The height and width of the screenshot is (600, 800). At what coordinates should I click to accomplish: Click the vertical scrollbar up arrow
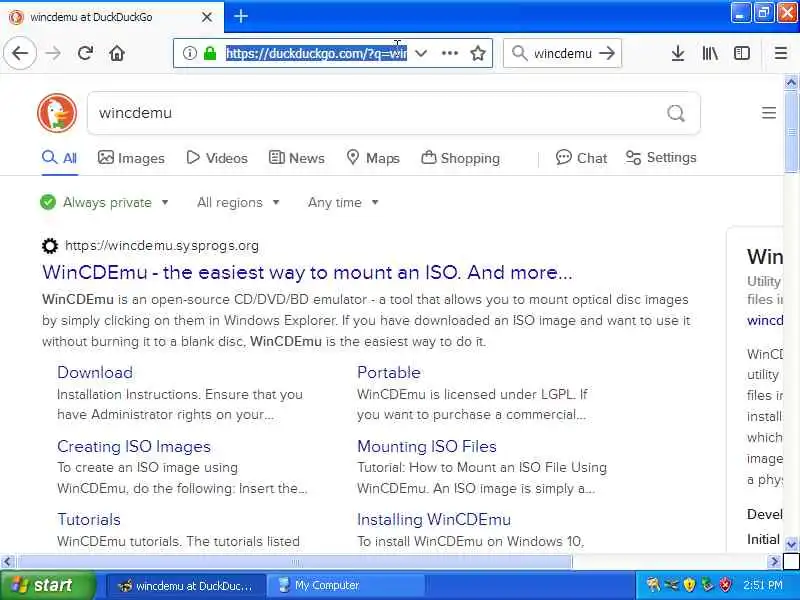point(791,82)
